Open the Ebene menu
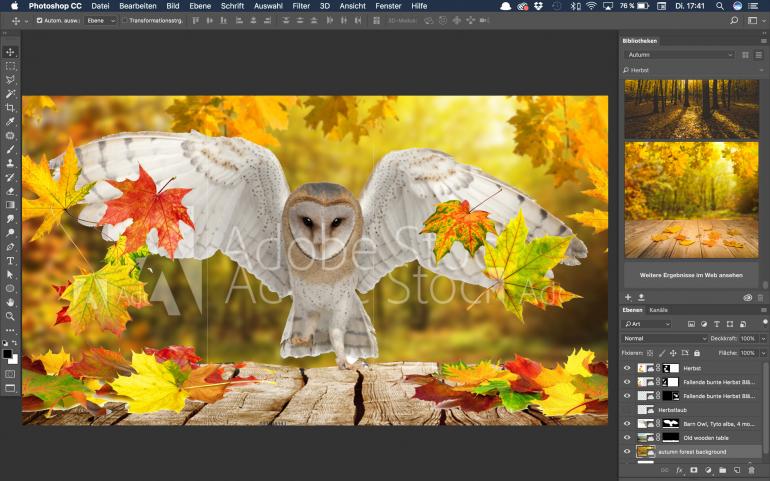The width and height of the screenshot is (770, 481). pos(200,6)
